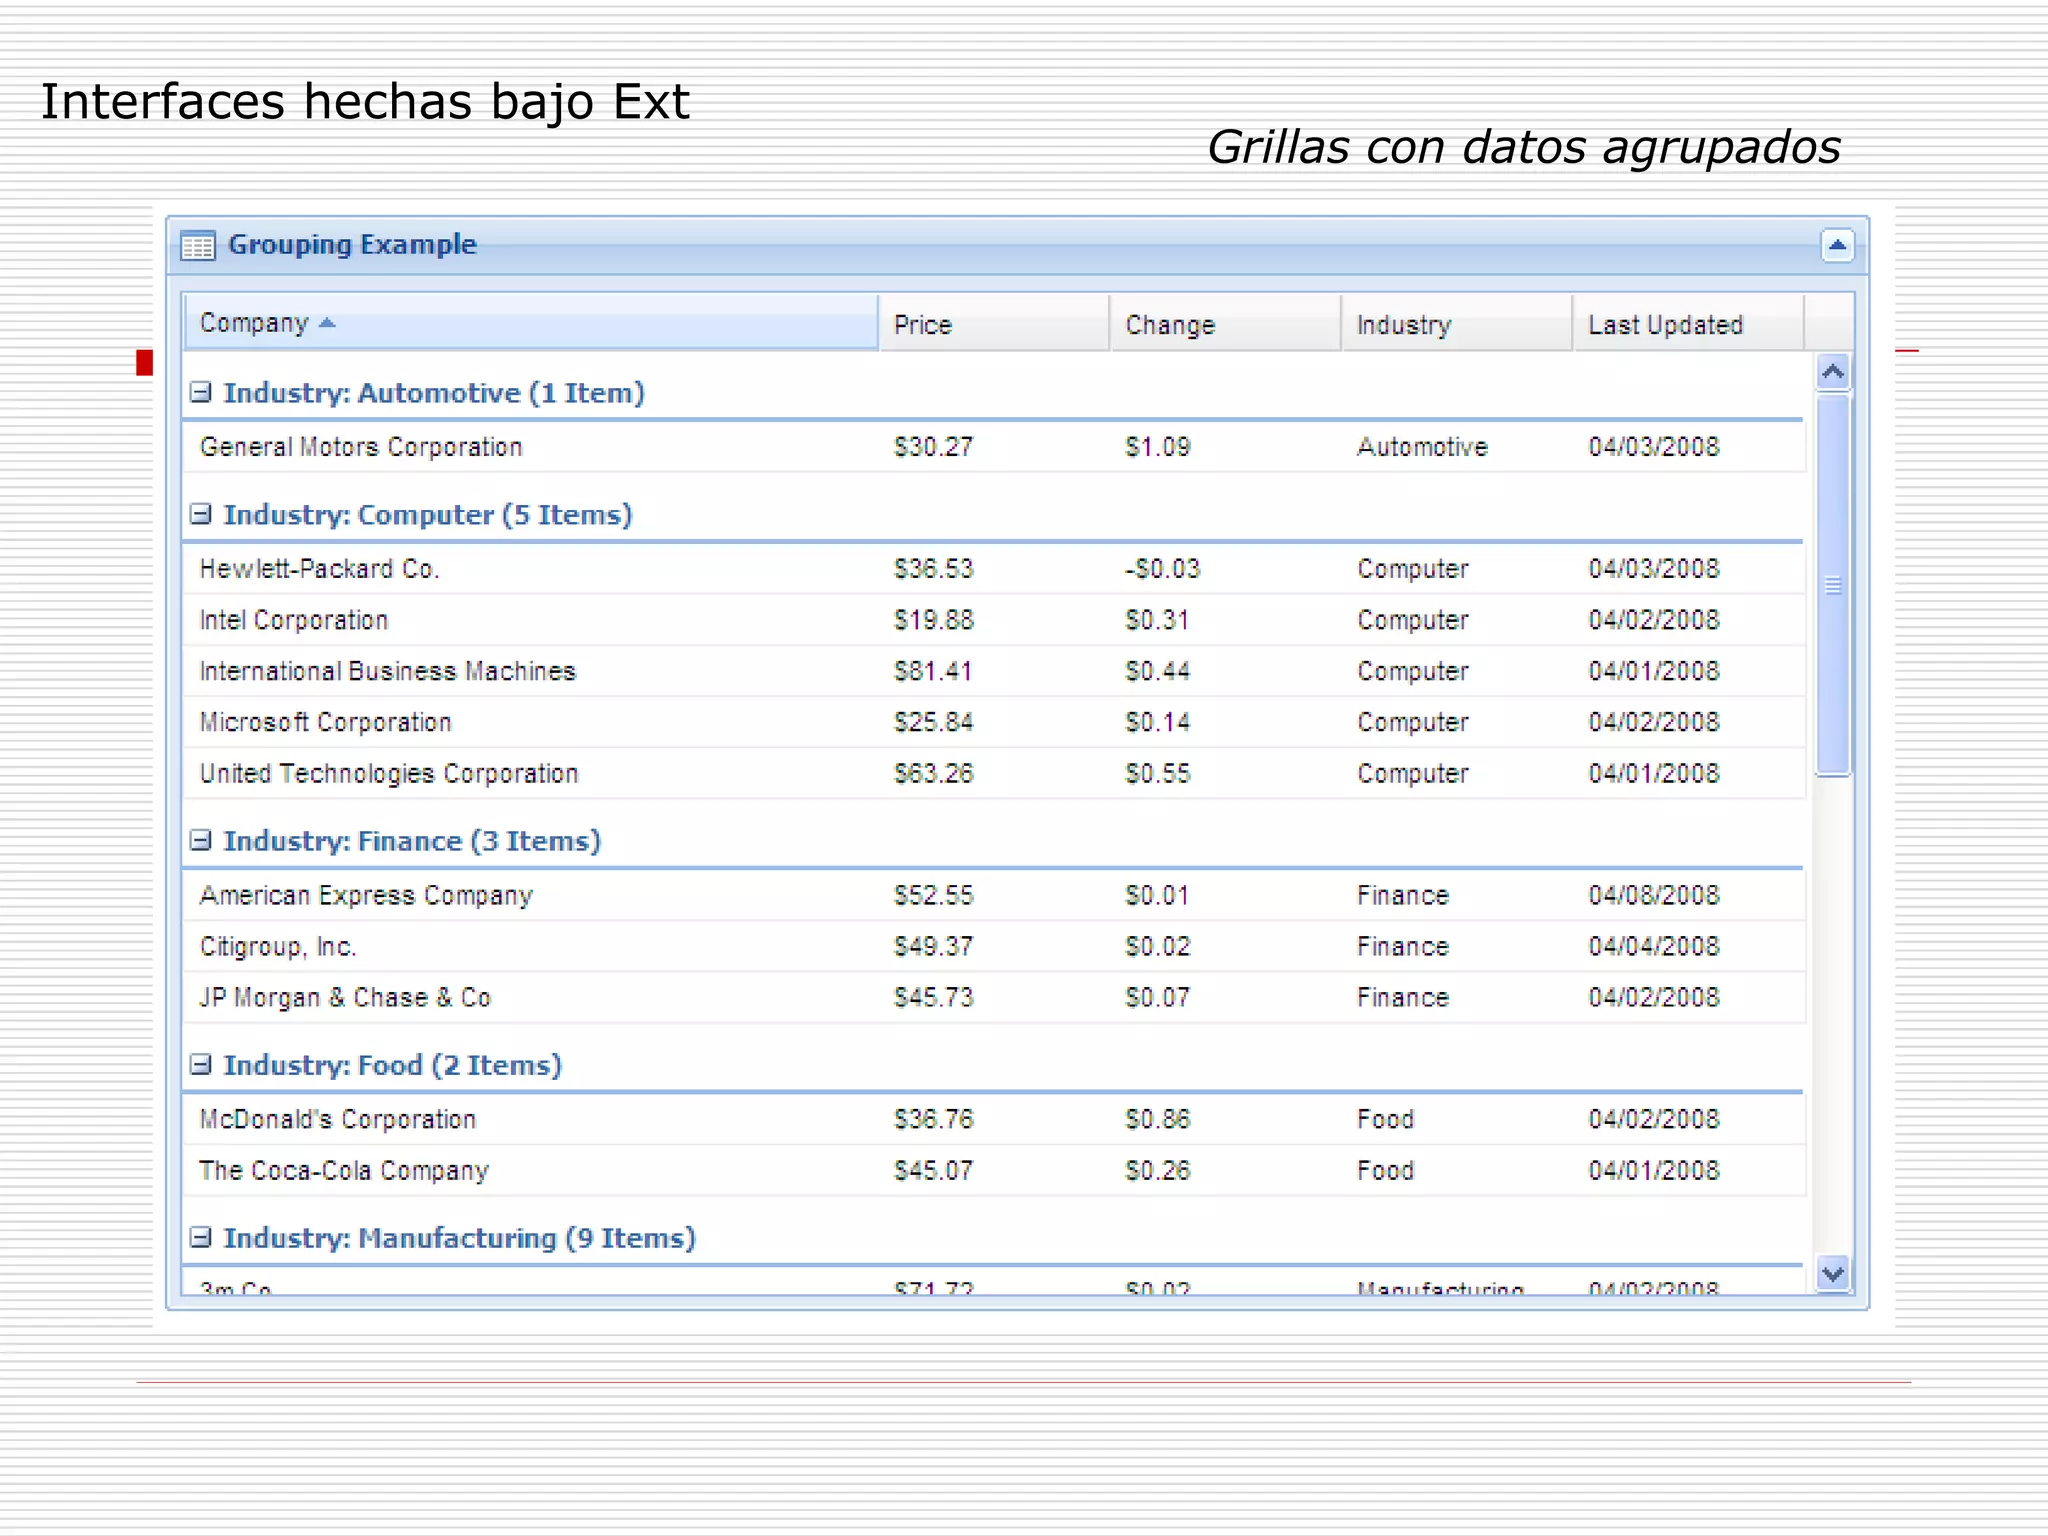Select the Intel Corporation row
Screen dimensions: 2048x1536
pyautogui.click(x=994, y=620)
